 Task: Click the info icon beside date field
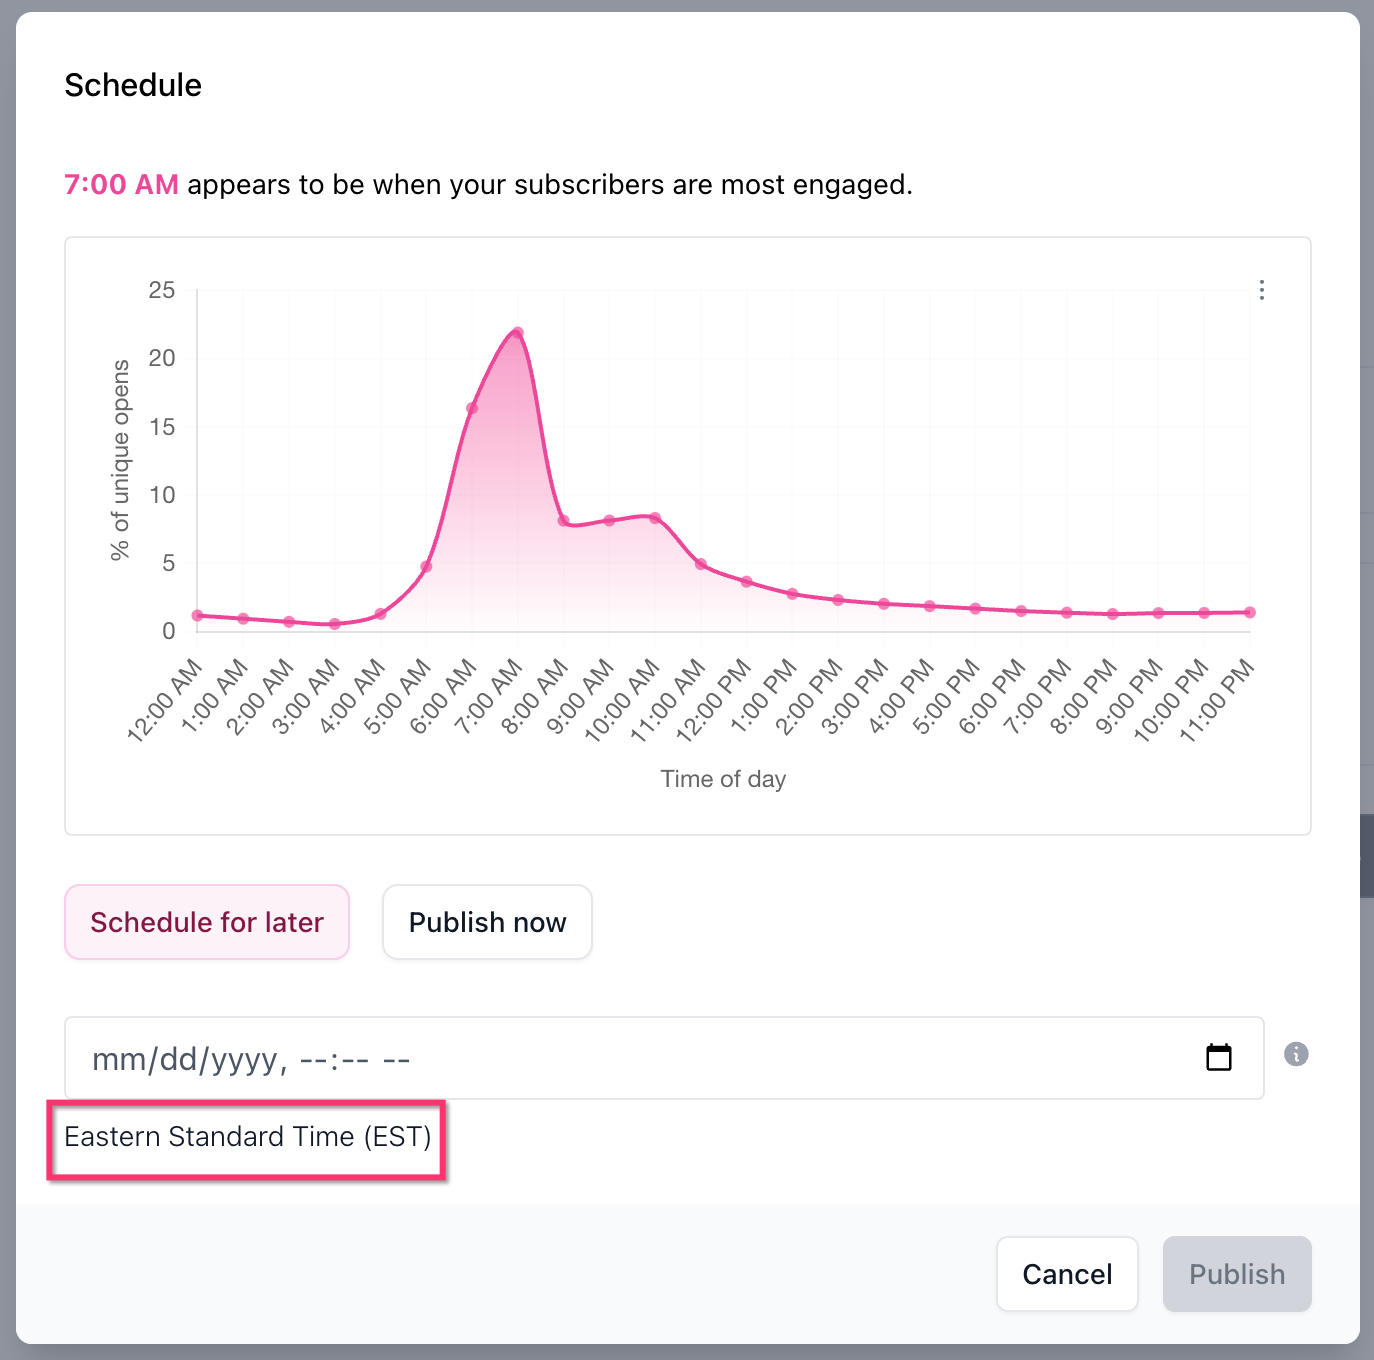coord(1296,1054)
